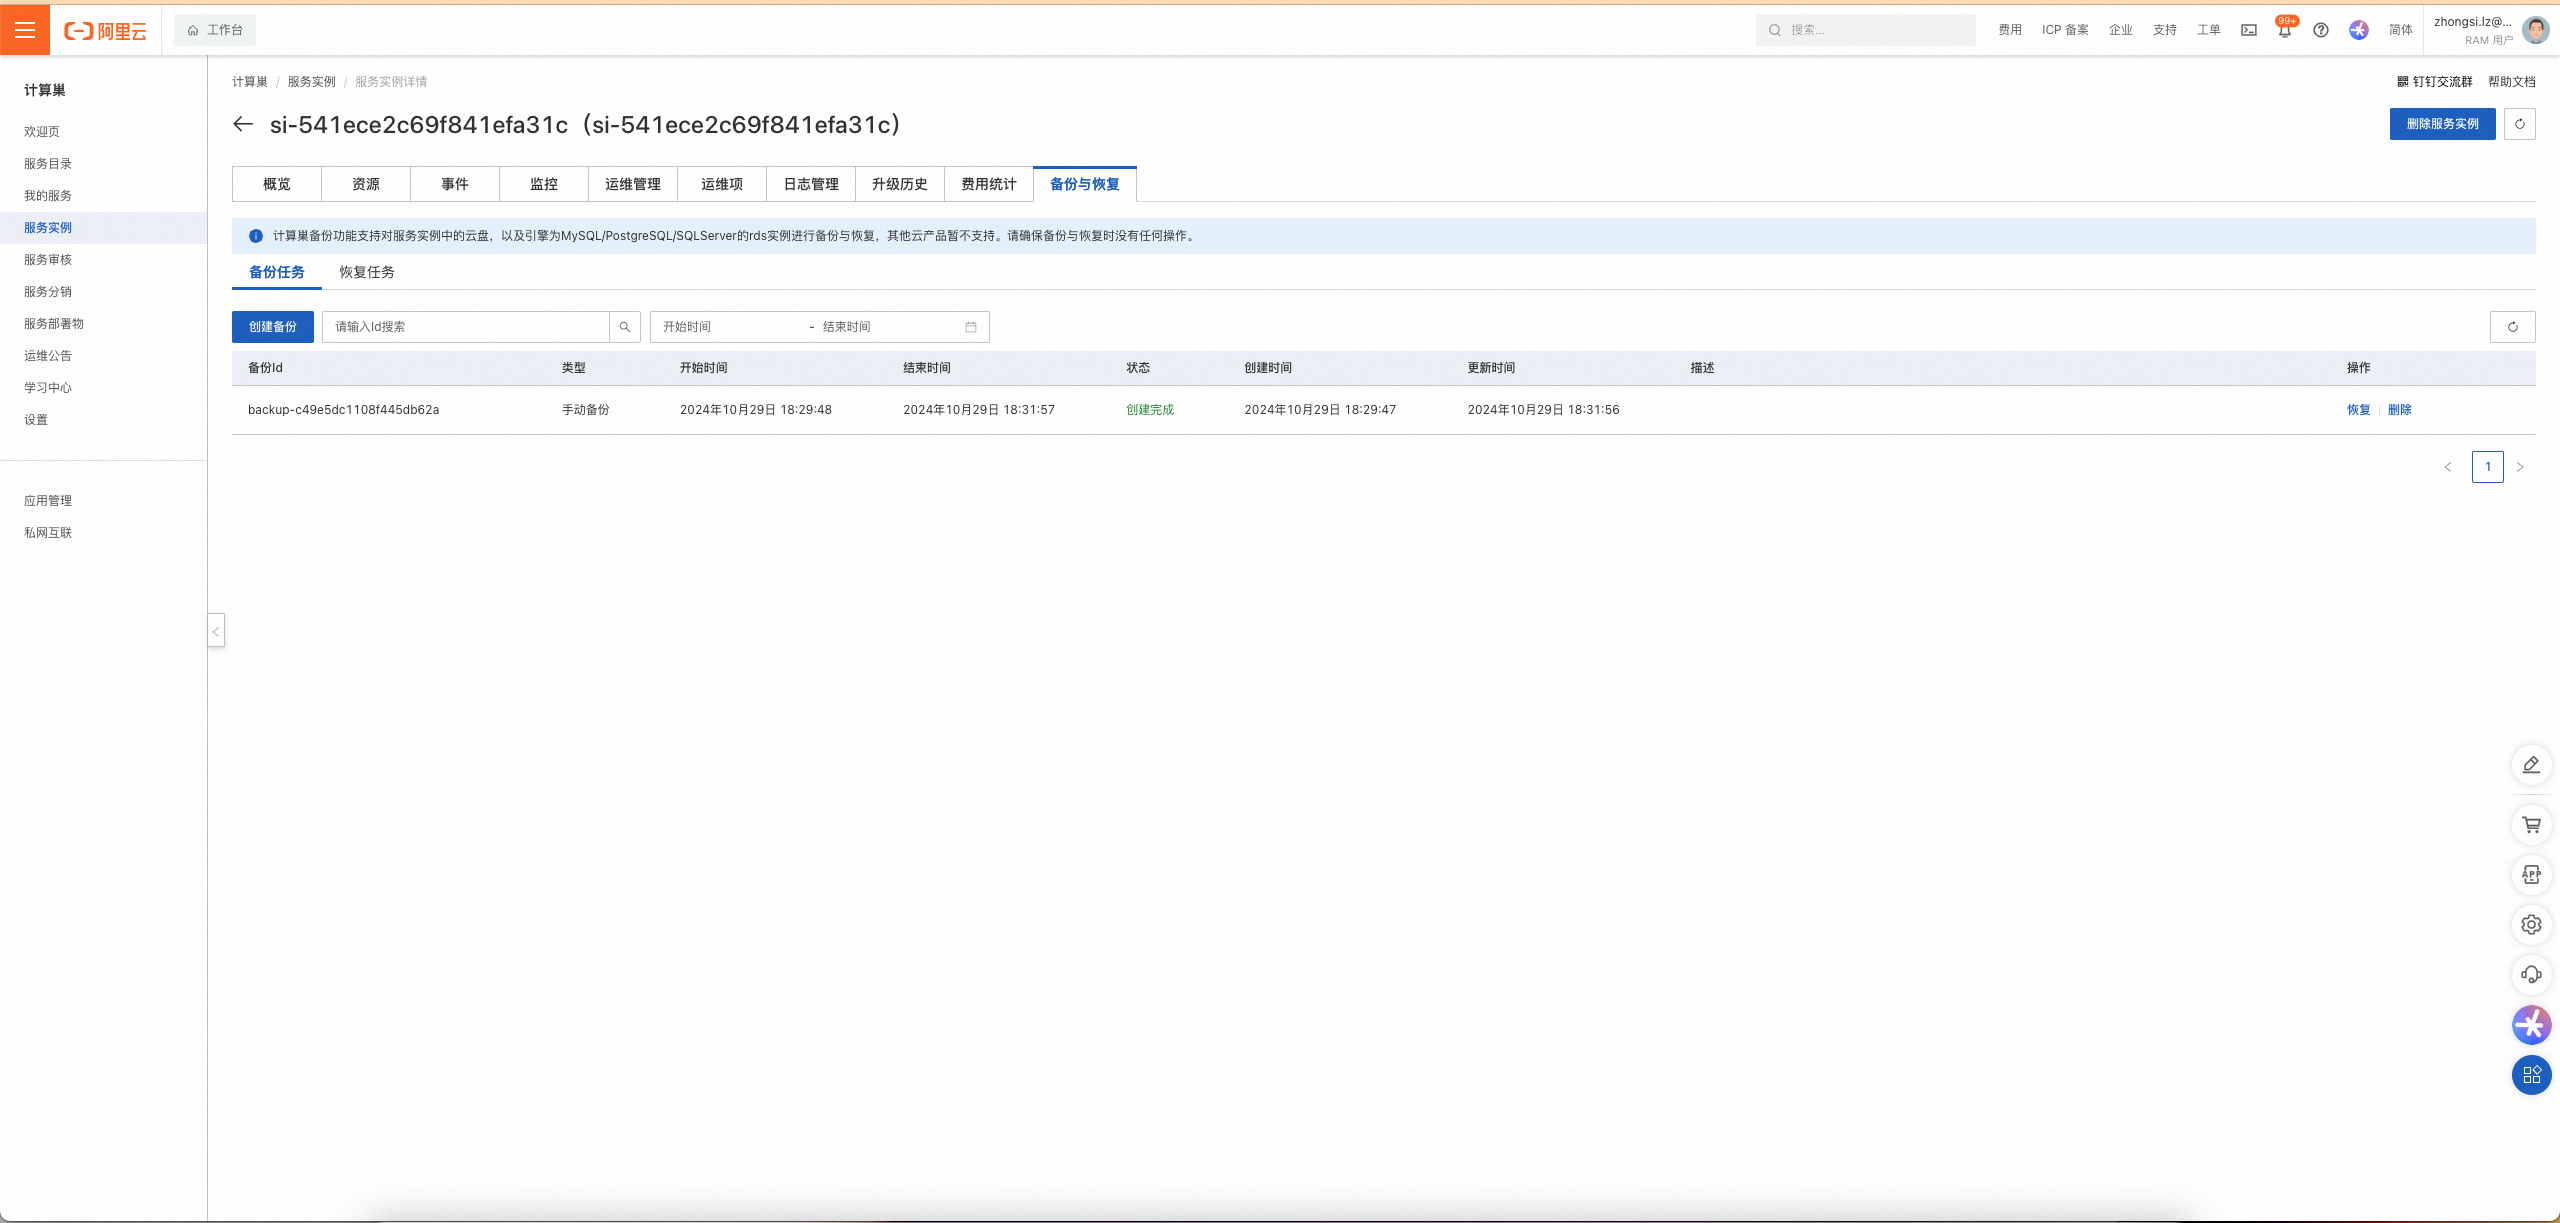Screen dimensions: 2560x1223
Task: Open the user account avatar menu
Action: [2535, 30]
